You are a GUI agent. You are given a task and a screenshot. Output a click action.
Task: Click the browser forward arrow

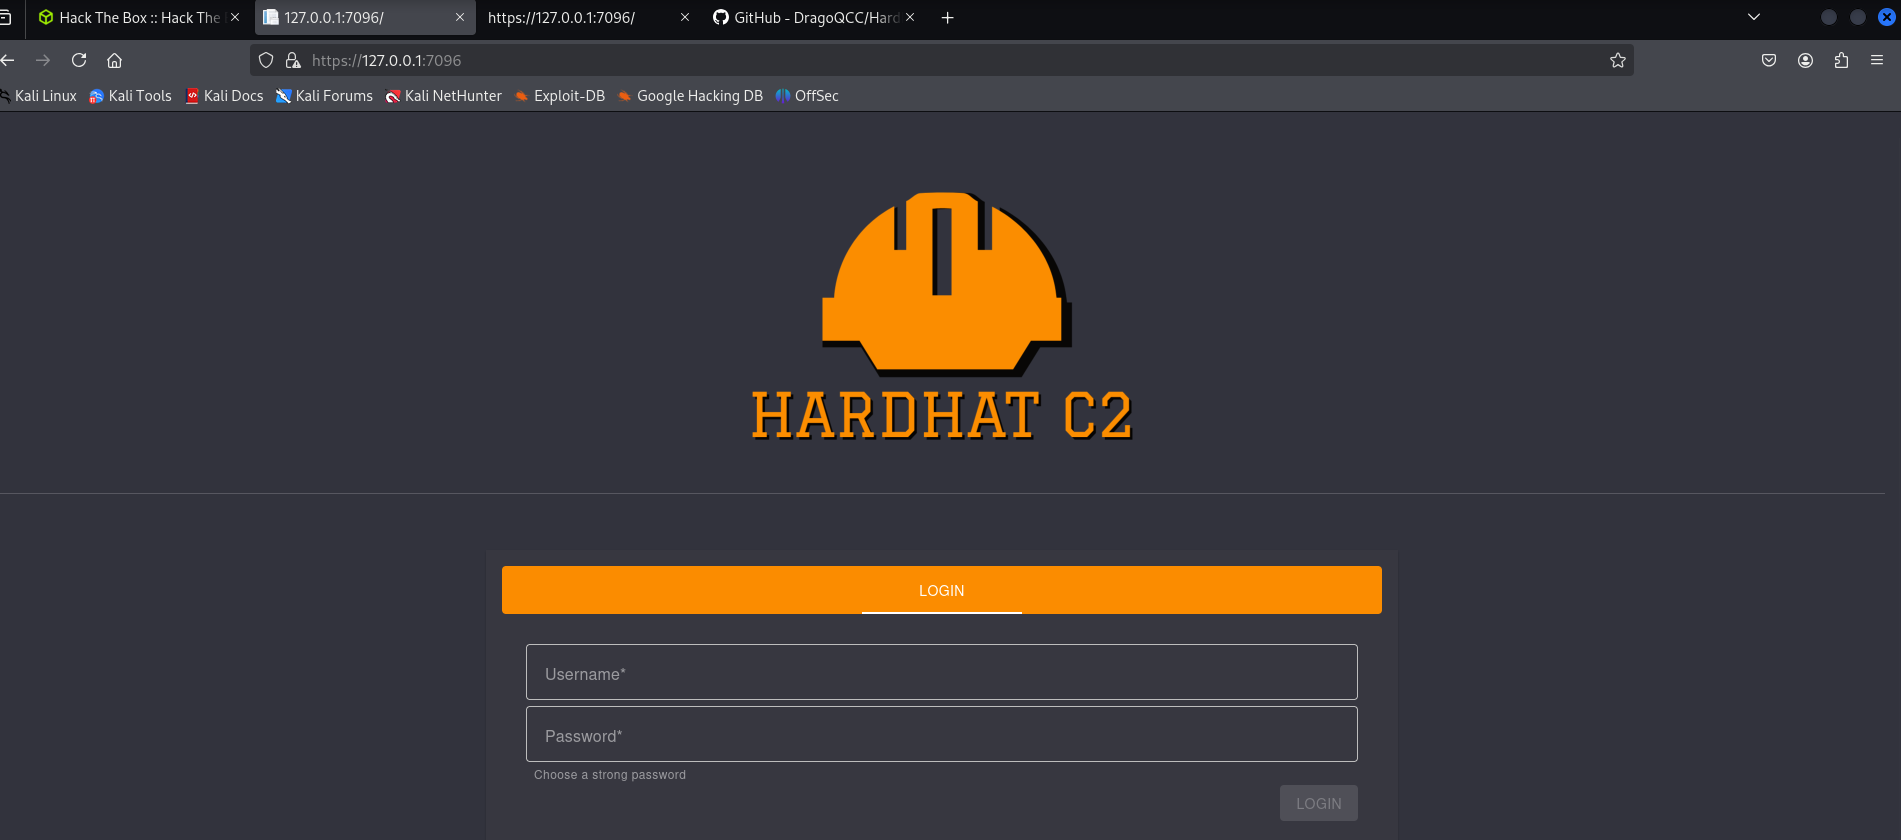coord(43,60)
